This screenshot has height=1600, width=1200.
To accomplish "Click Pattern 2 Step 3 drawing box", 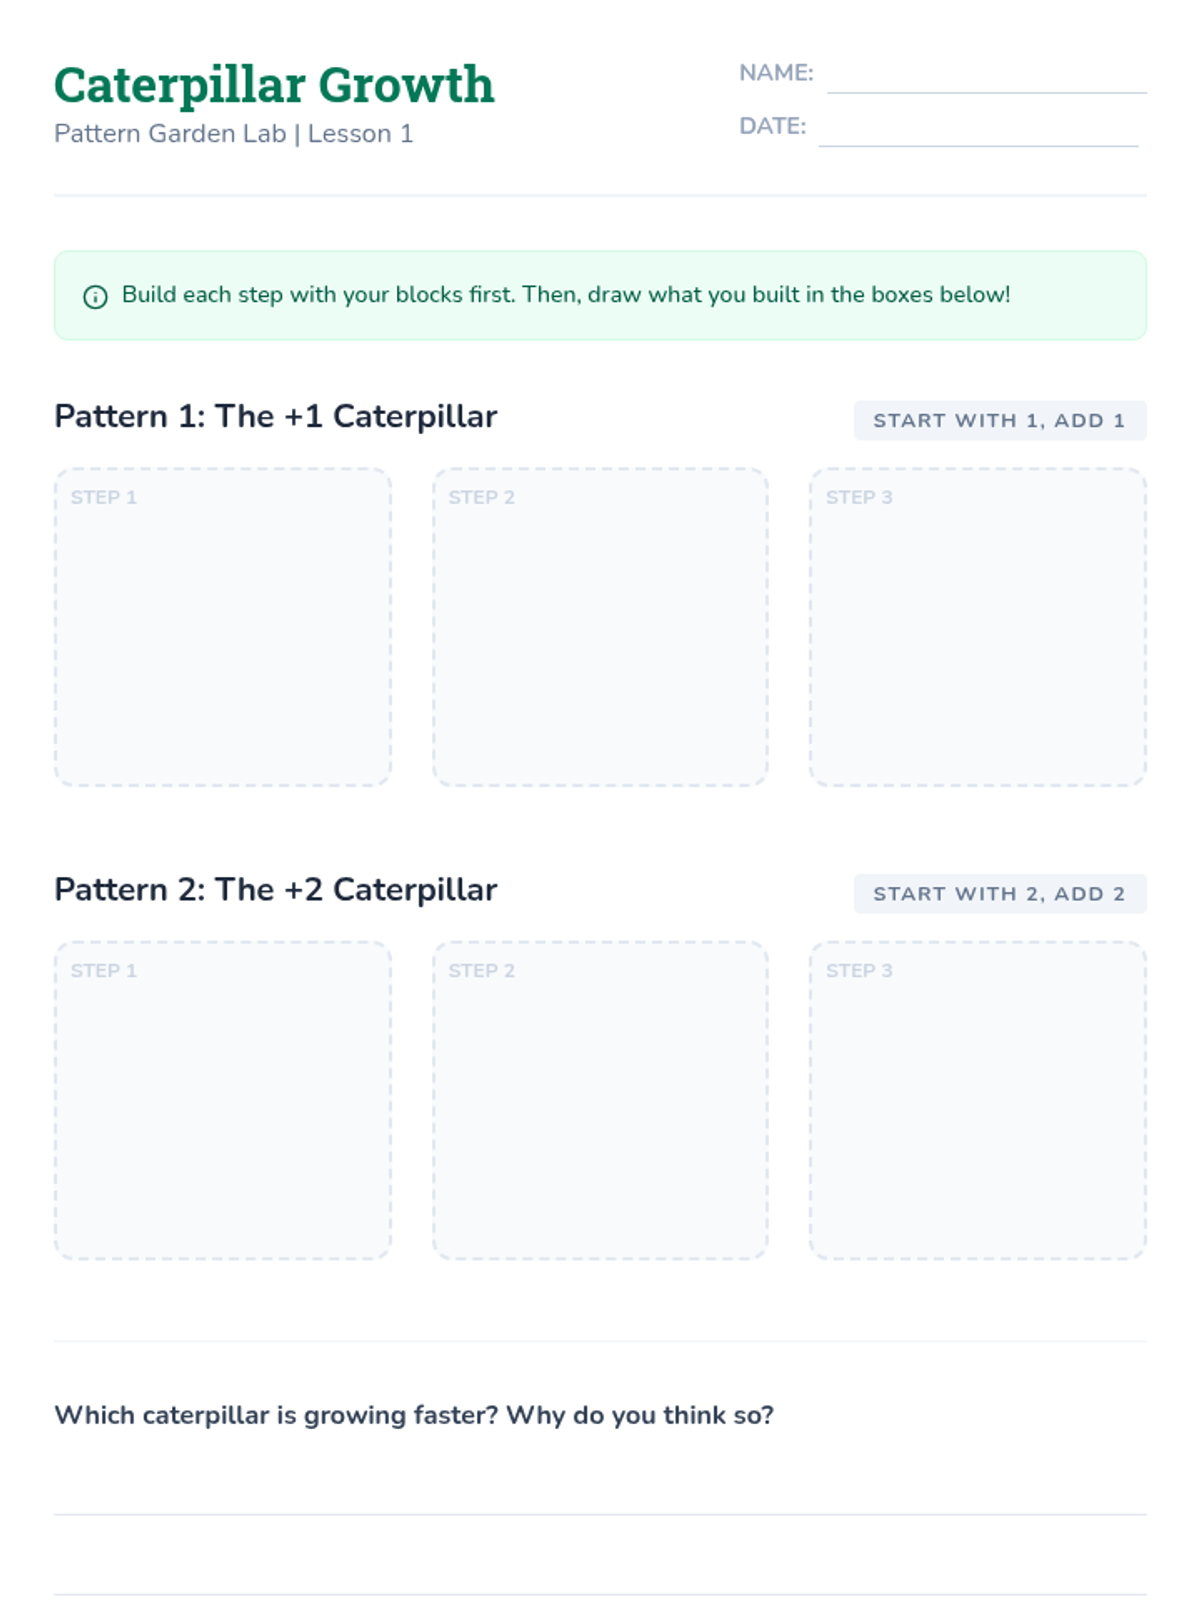I will click(977, 1100).
